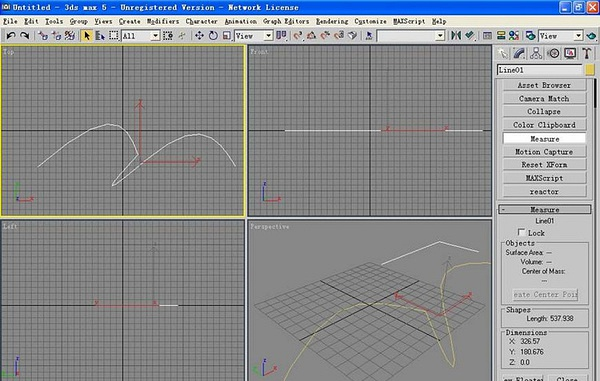
Task: Switch to the Utilities hammer tab
Action: tap(587, 54)
